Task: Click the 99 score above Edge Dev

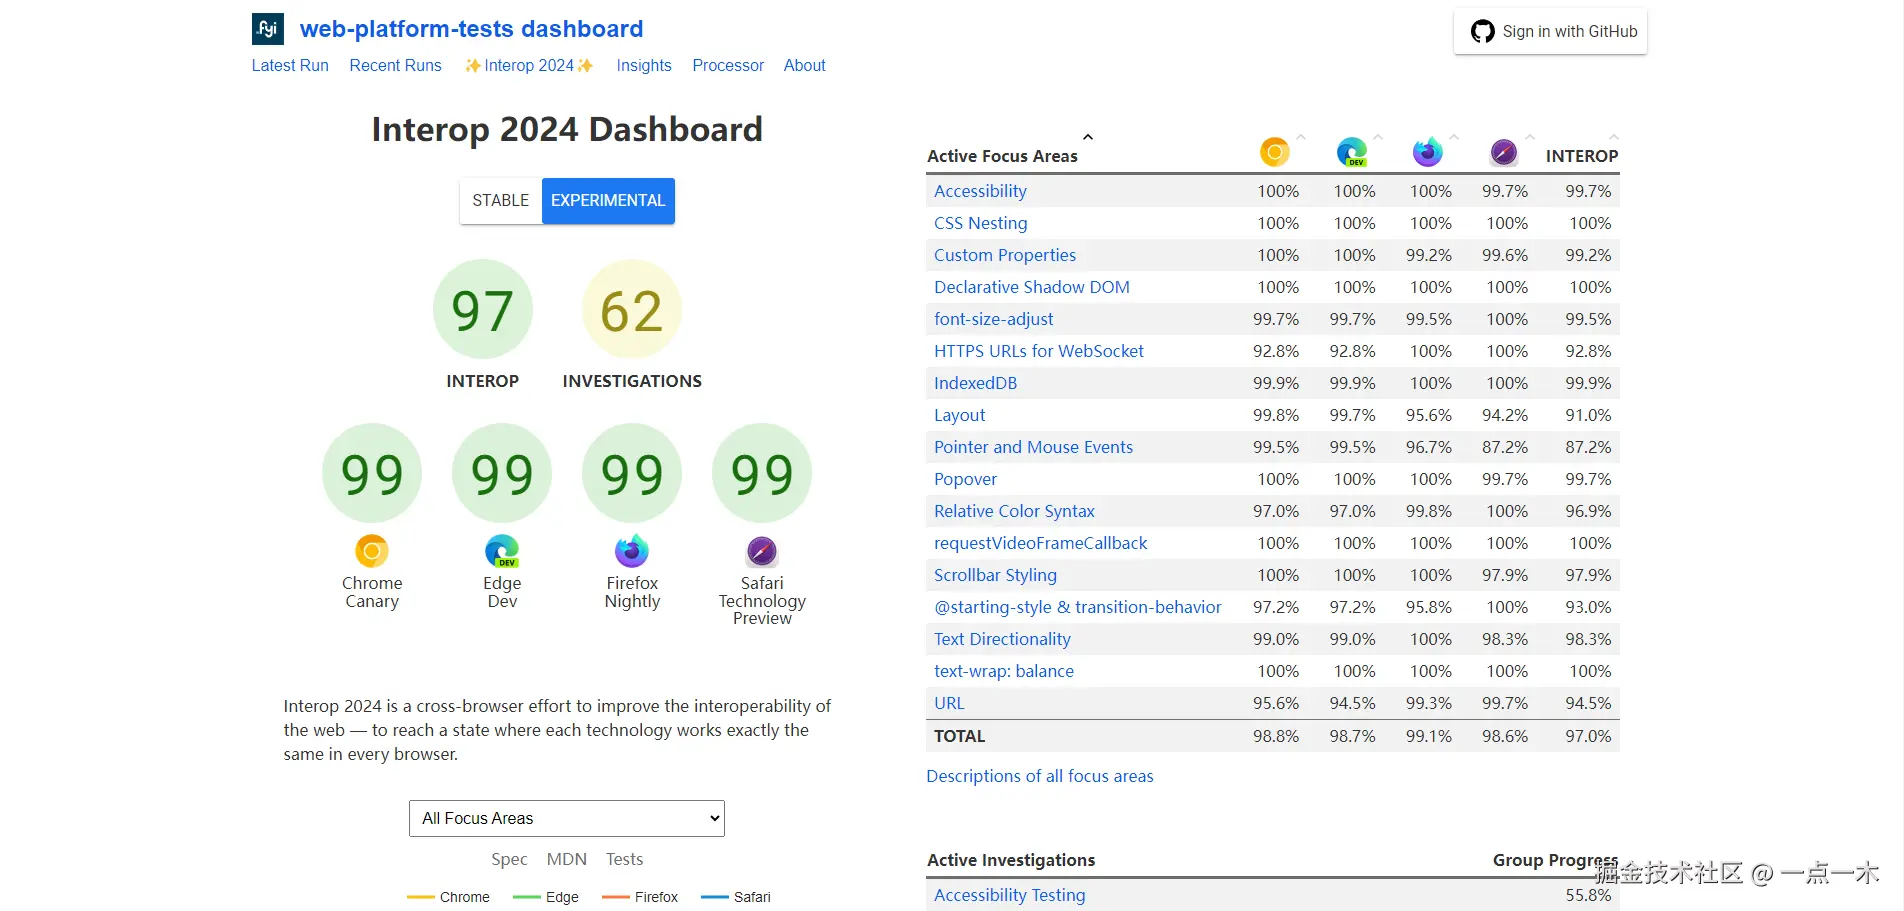Action: pyautogui.click(x=502, y=473)
